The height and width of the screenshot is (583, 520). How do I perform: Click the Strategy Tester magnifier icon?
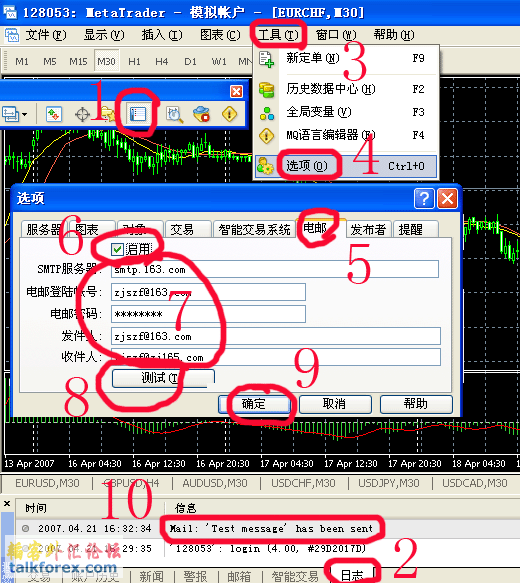point(174,115)
